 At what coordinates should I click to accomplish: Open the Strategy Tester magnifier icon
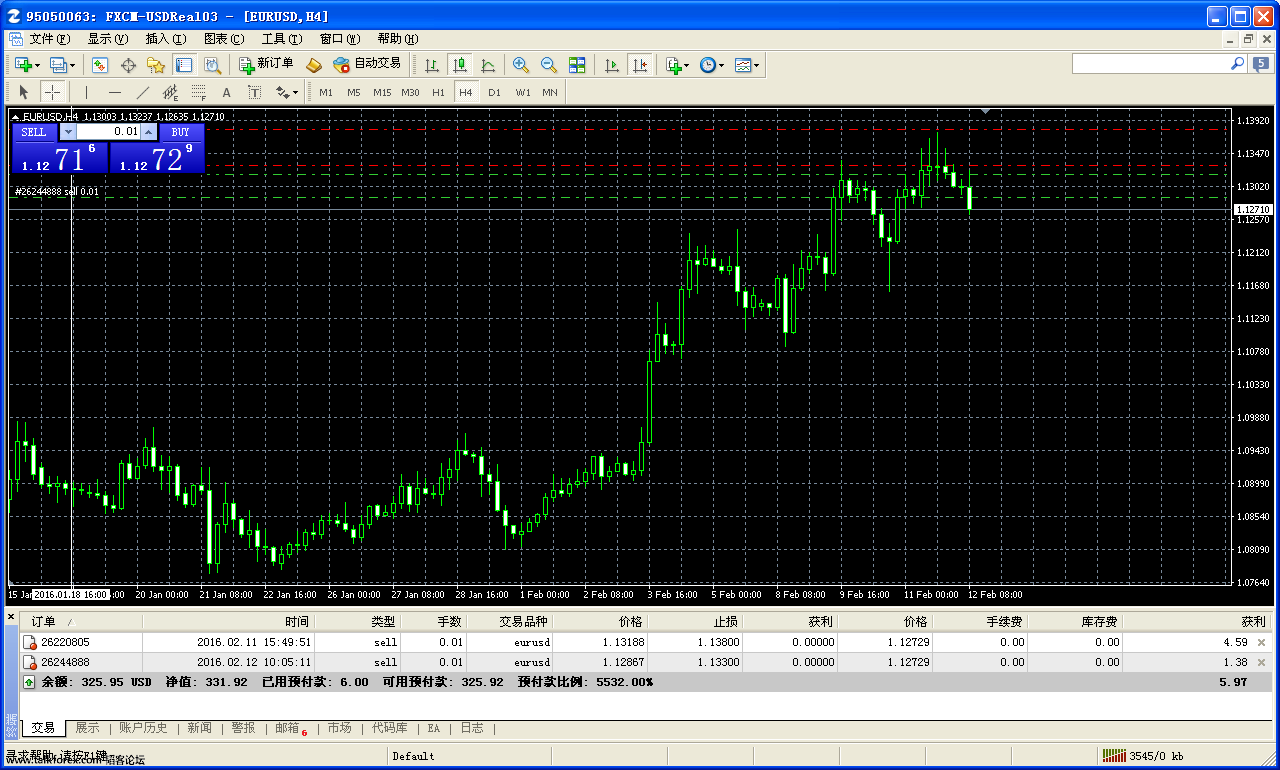[212, 65]
